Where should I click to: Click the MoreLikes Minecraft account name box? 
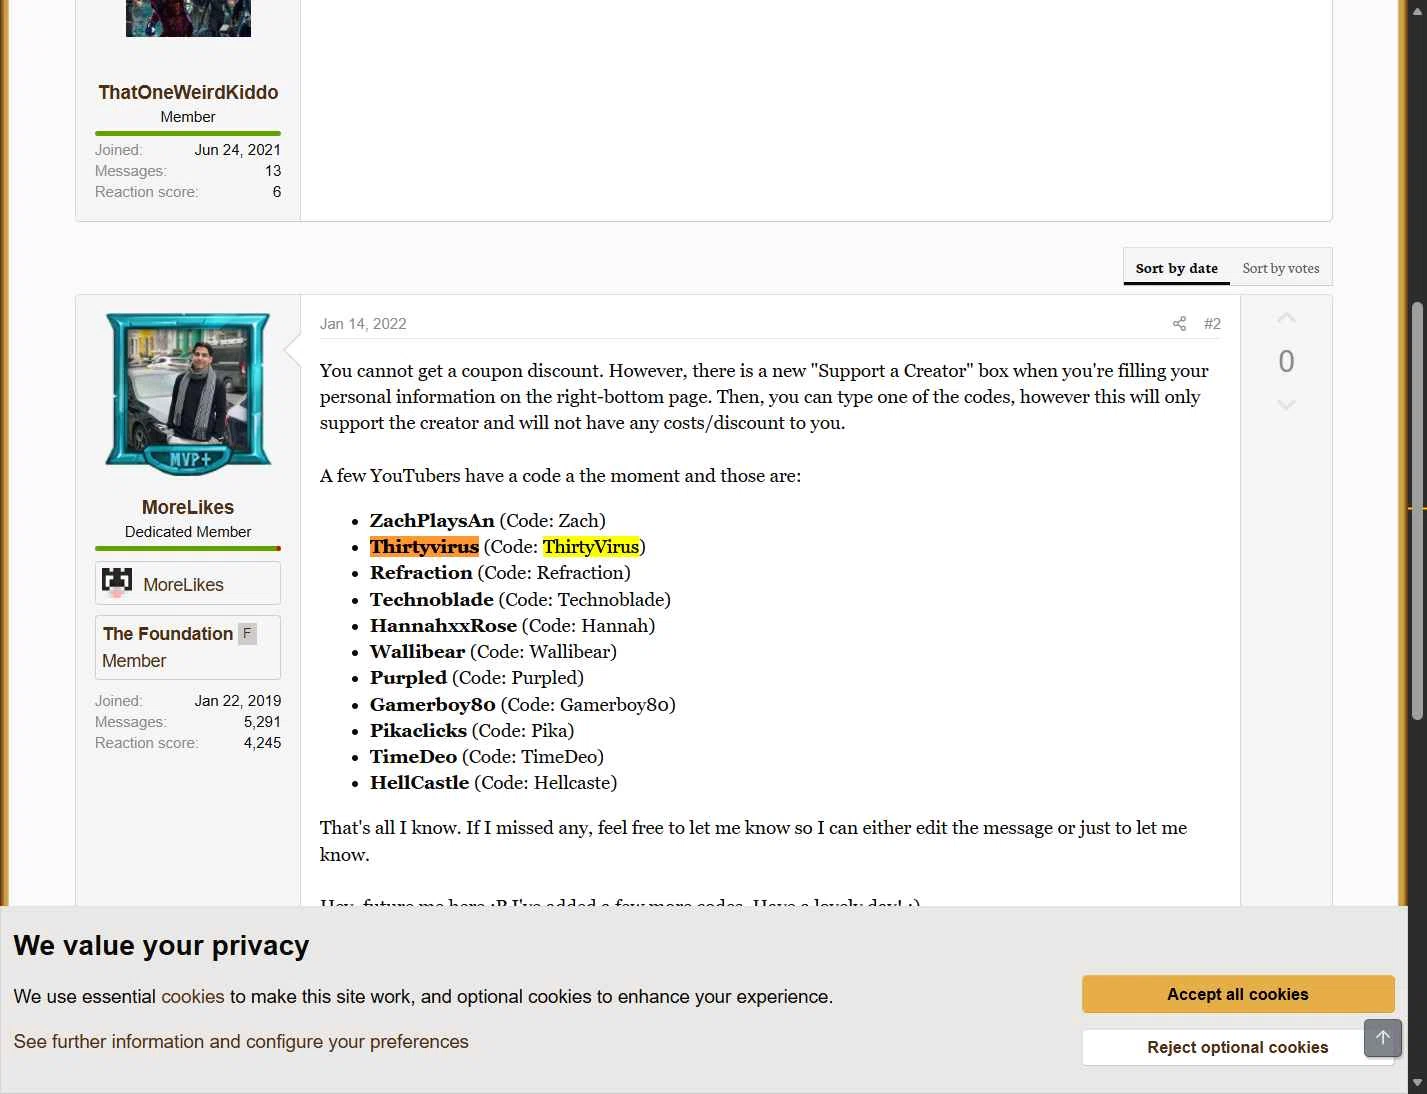[188, 584]
